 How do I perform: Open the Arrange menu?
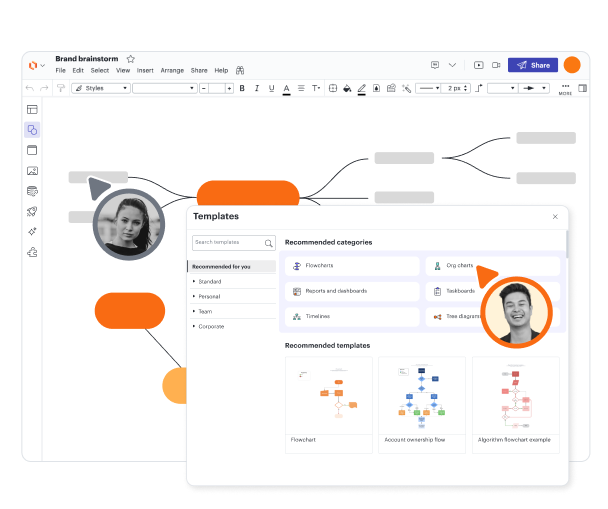(x=172, y=71)
